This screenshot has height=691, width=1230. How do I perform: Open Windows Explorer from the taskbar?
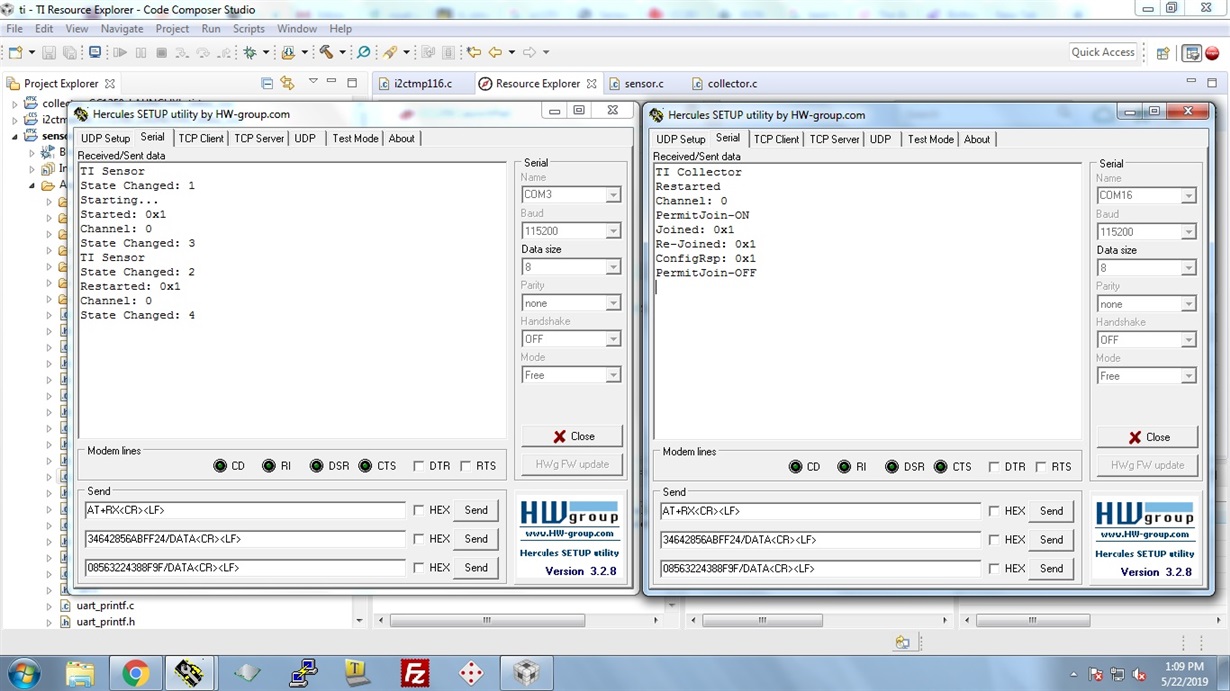pos(80,673)
